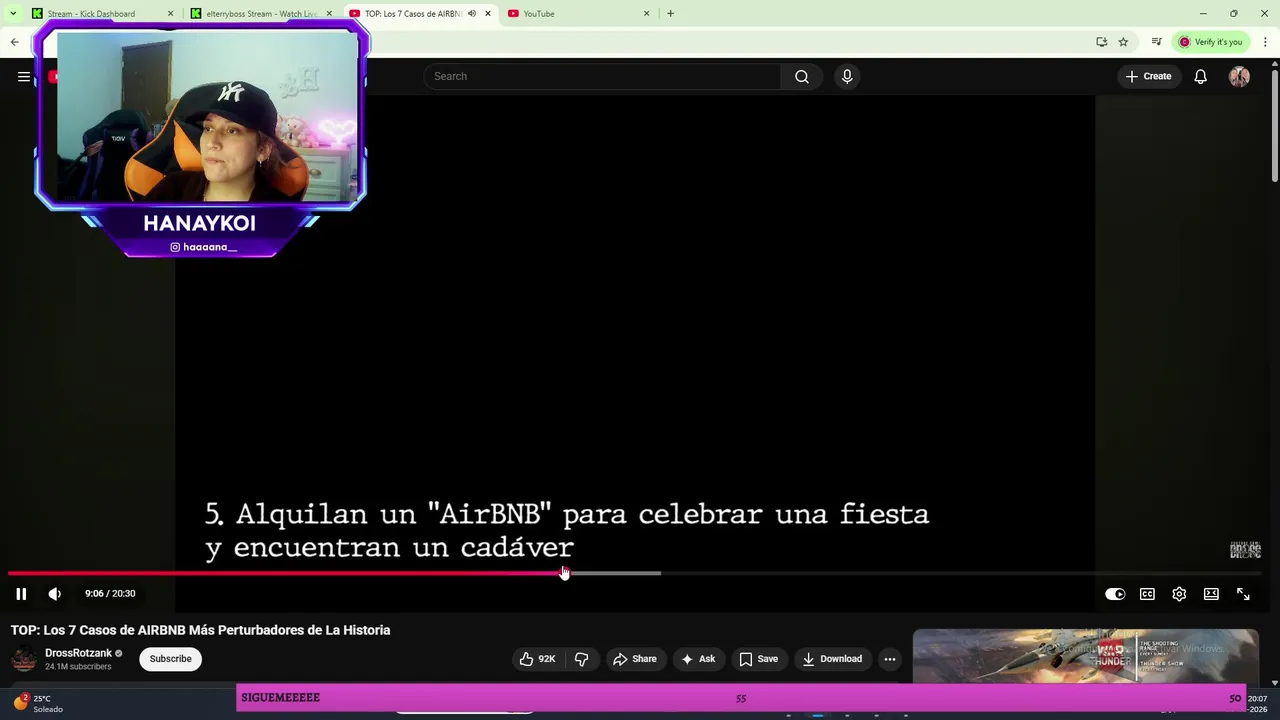Open the YouTube account avatar menu

[1239, 76]
